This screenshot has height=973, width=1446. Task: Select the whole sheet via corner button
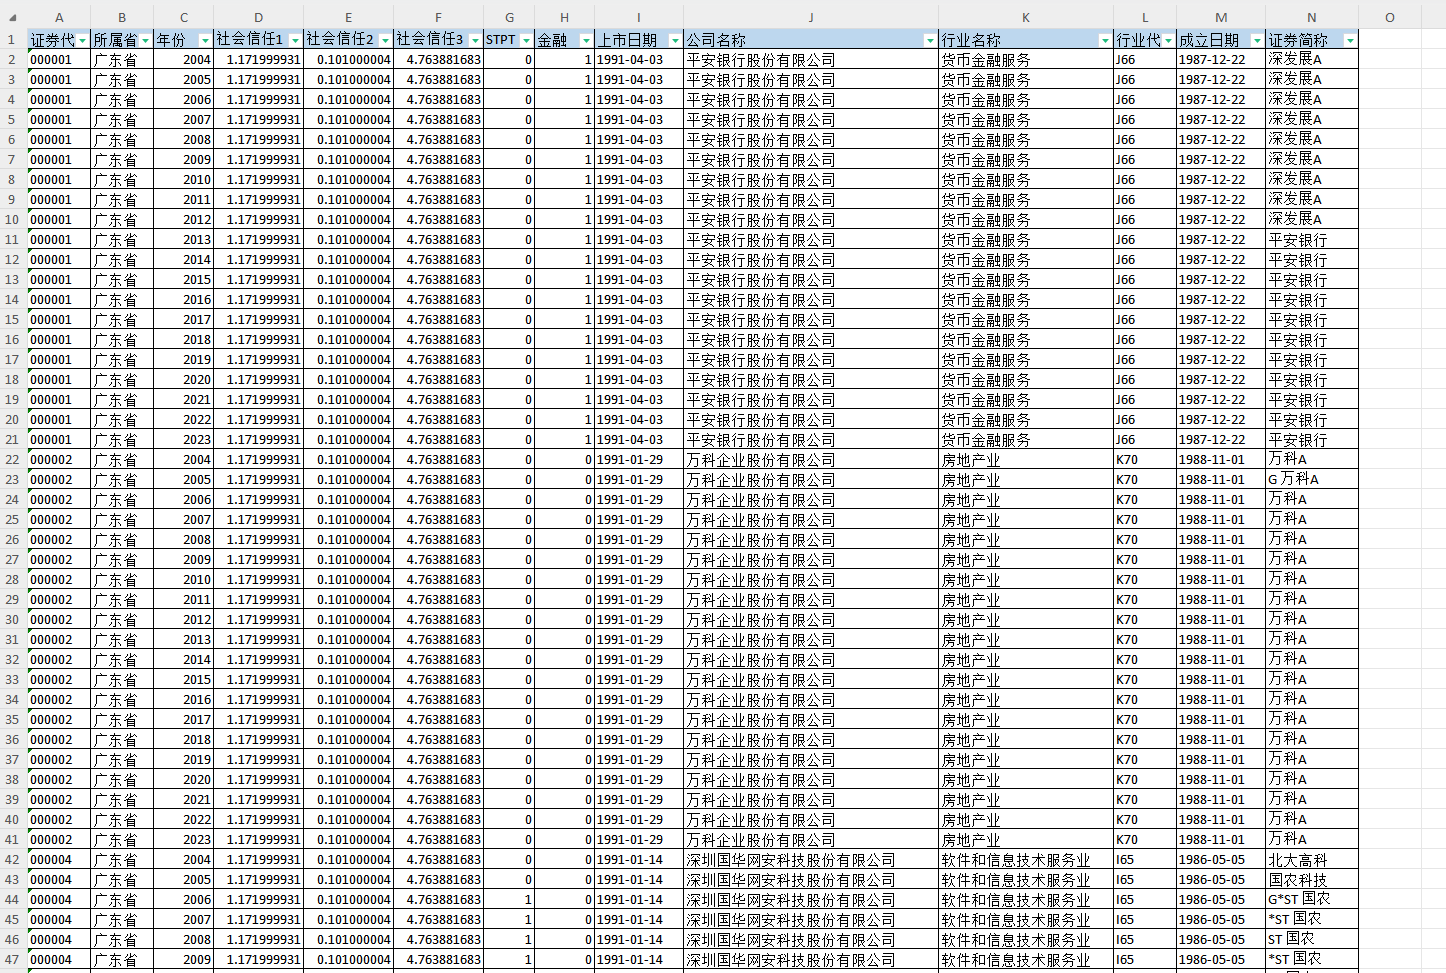click(13, 17)
